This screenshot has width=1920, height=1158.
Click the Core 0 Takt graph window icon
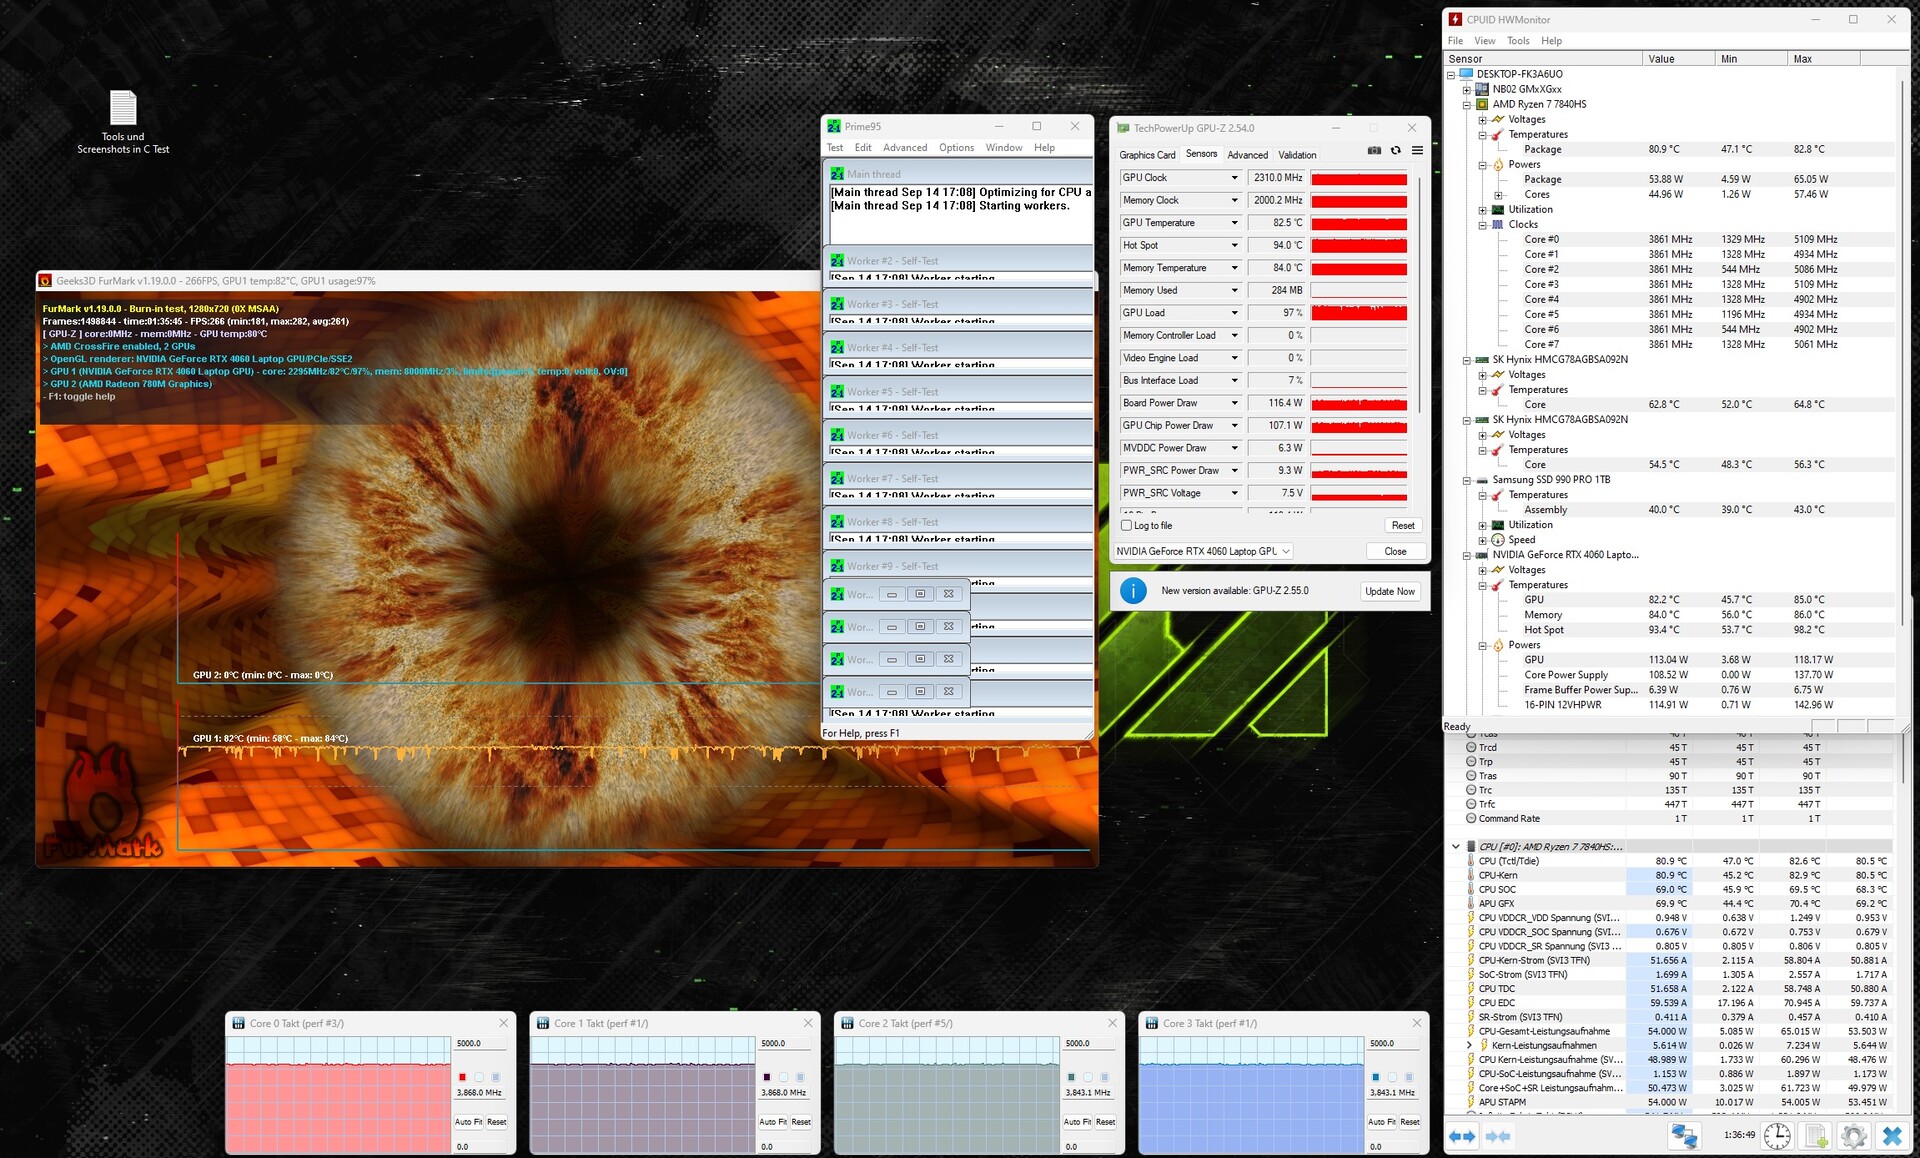click(238, 1023)
